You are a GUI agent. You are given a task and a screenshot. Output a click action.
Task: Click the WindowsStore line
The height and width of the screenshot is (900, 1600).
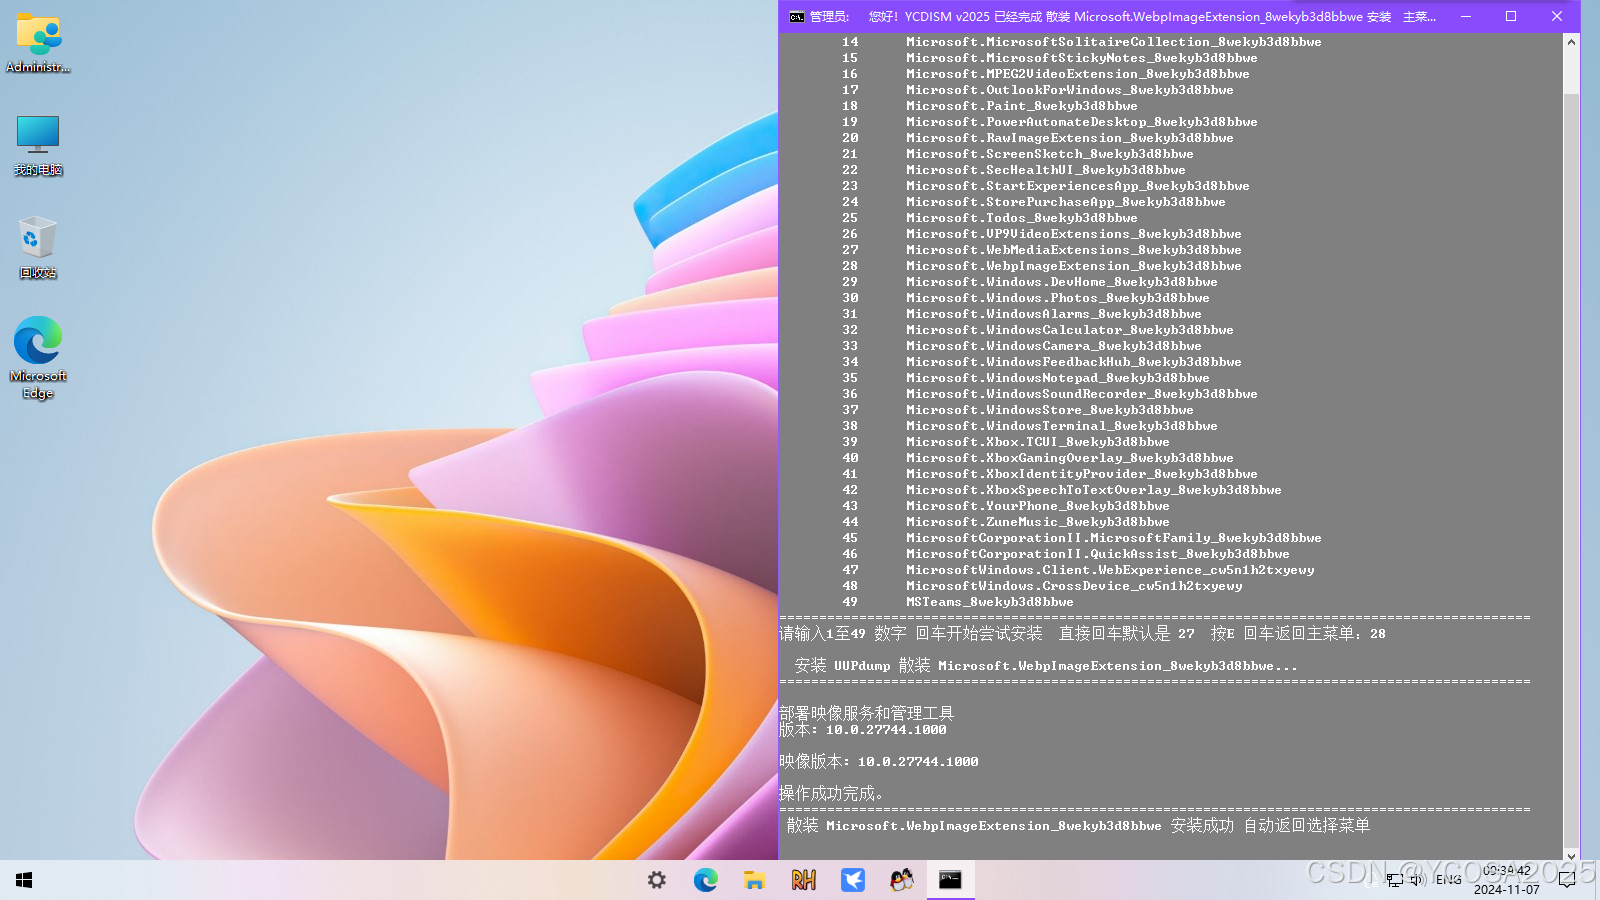click(x=1017, y=410)
